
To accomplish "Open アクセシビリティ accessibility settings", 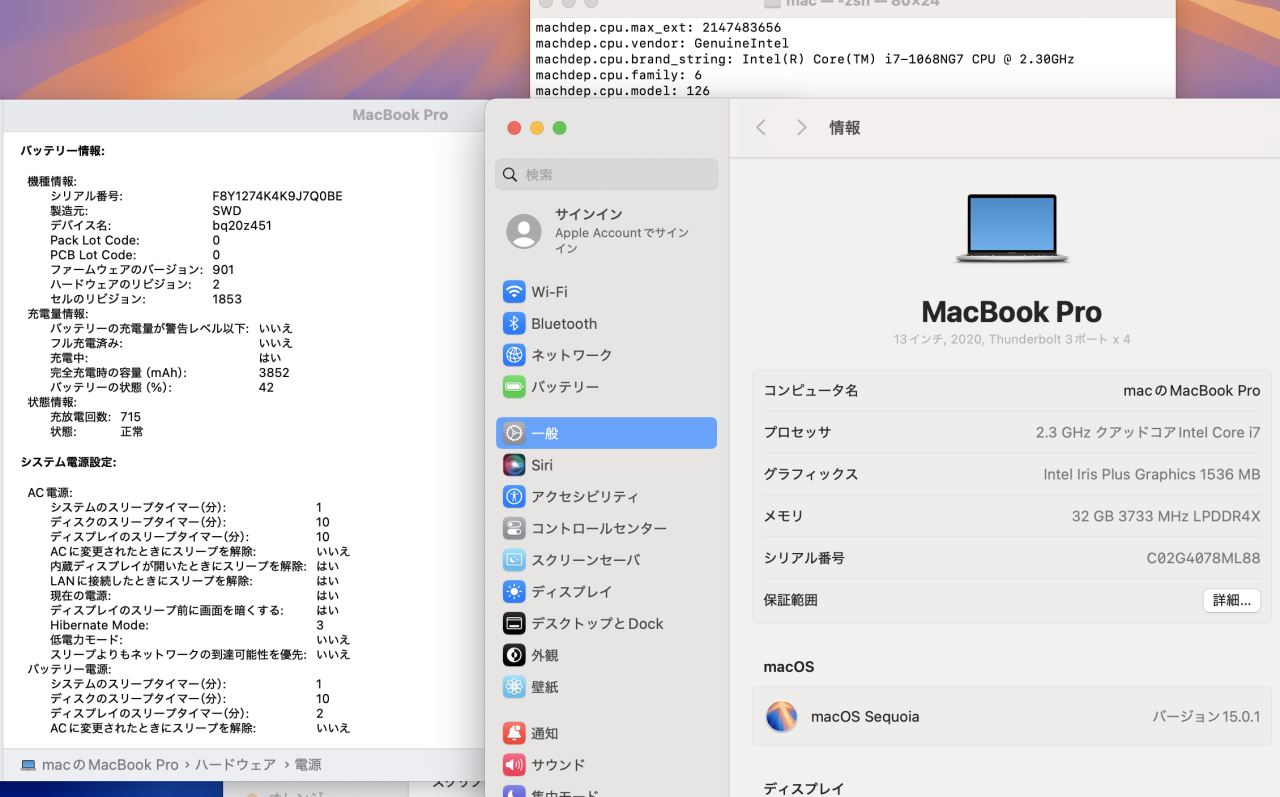I will pyautogui.click(x=584, y=497).
